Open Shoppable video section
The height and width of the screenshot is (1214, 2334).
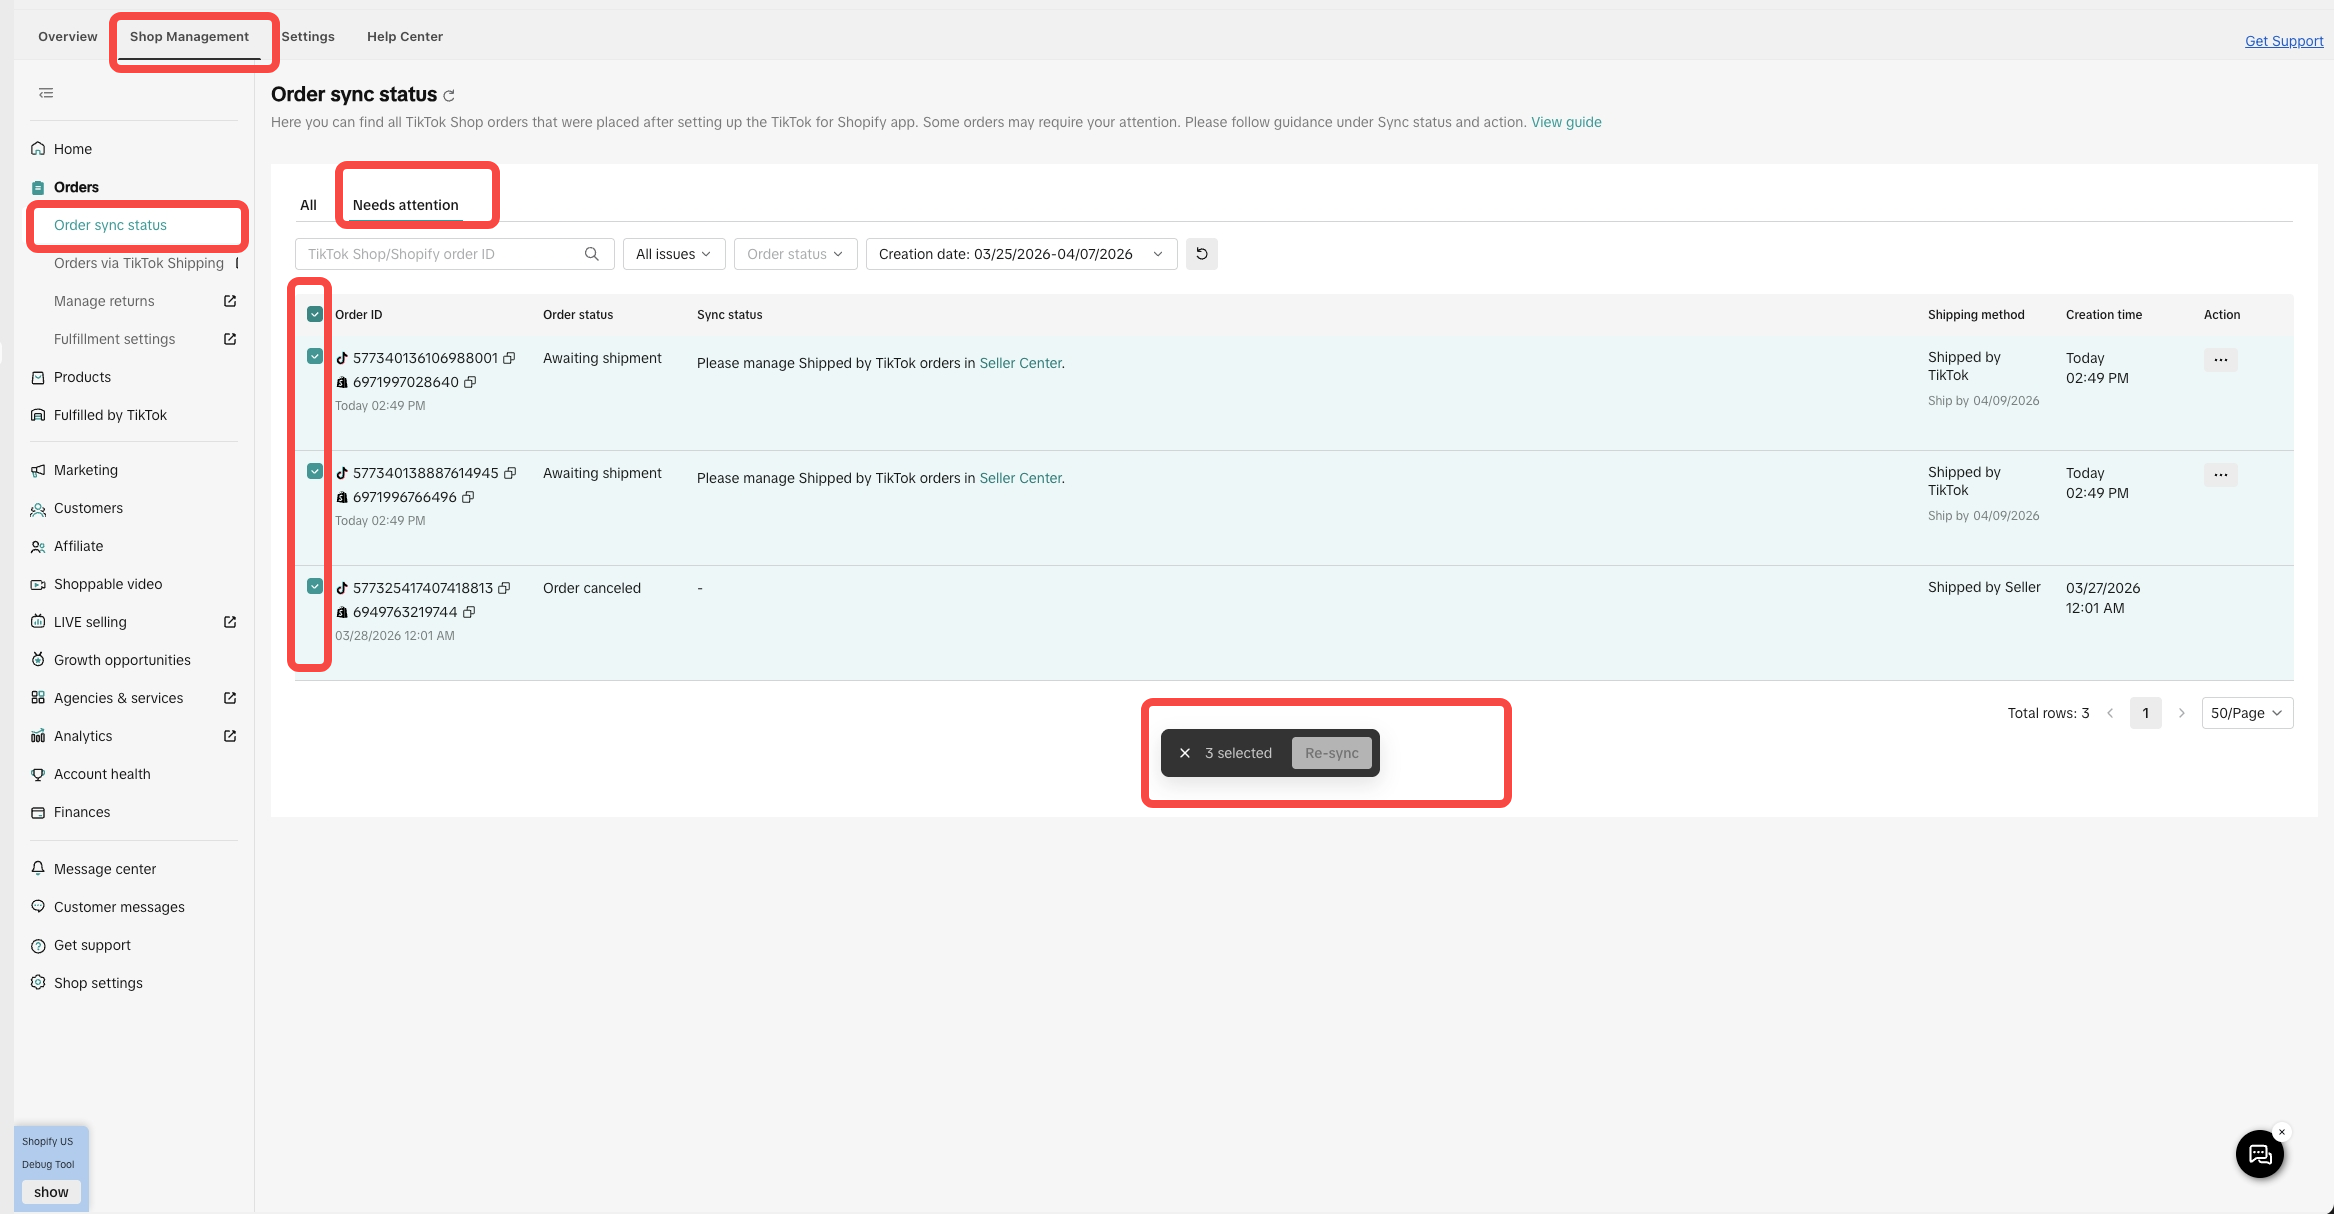(x=108, y=584)
